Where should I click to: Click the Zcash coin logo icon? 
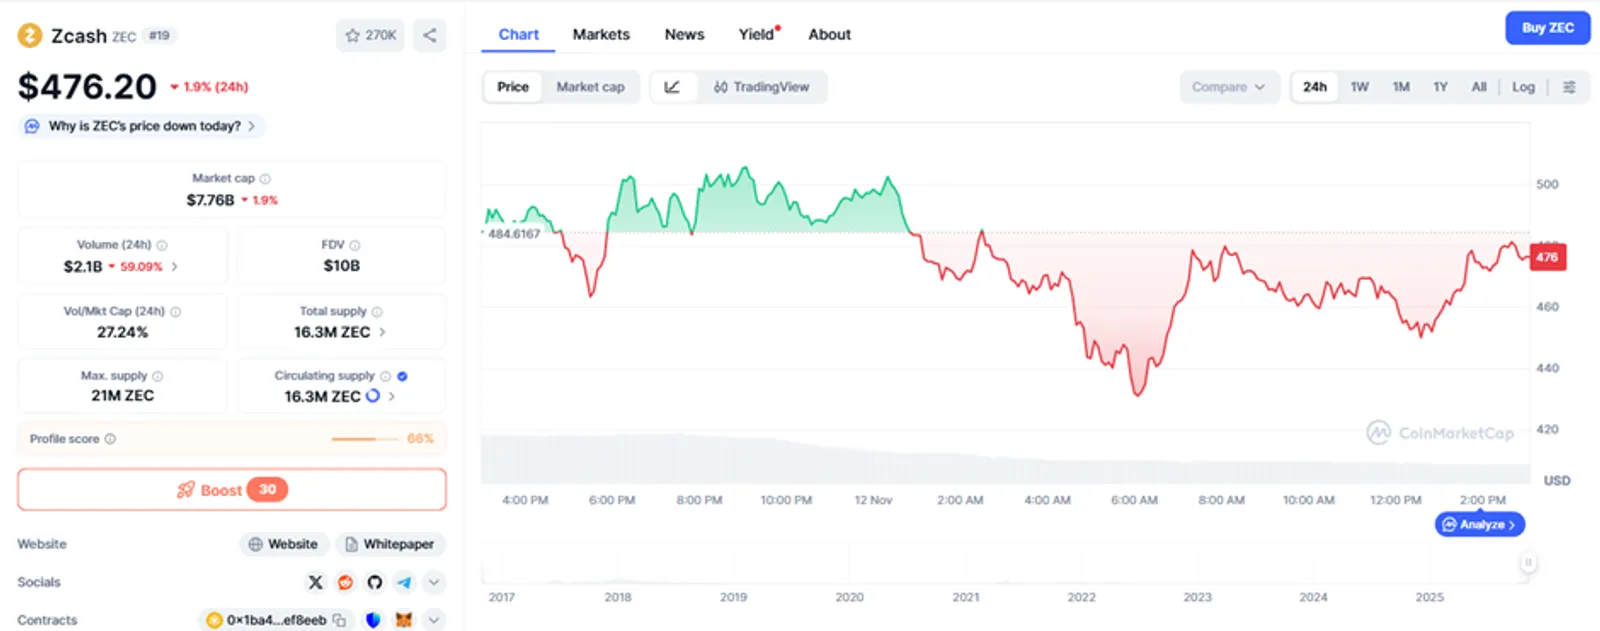(30, 36)
